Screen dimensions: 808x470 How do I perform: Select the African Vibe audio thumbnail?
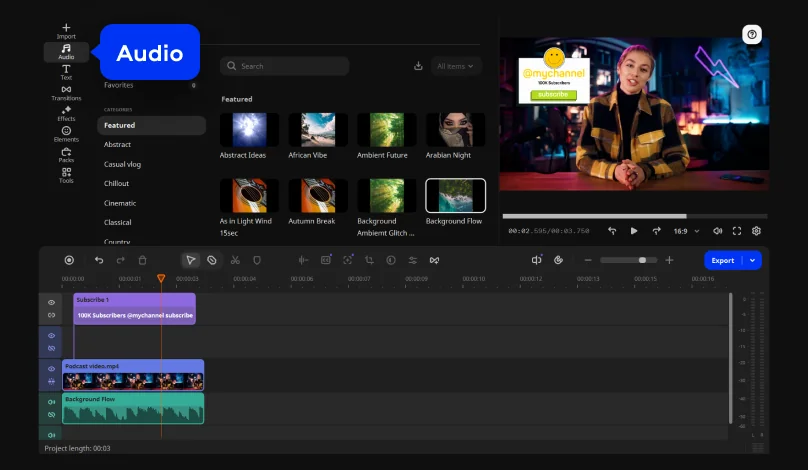tap(318, 130)
